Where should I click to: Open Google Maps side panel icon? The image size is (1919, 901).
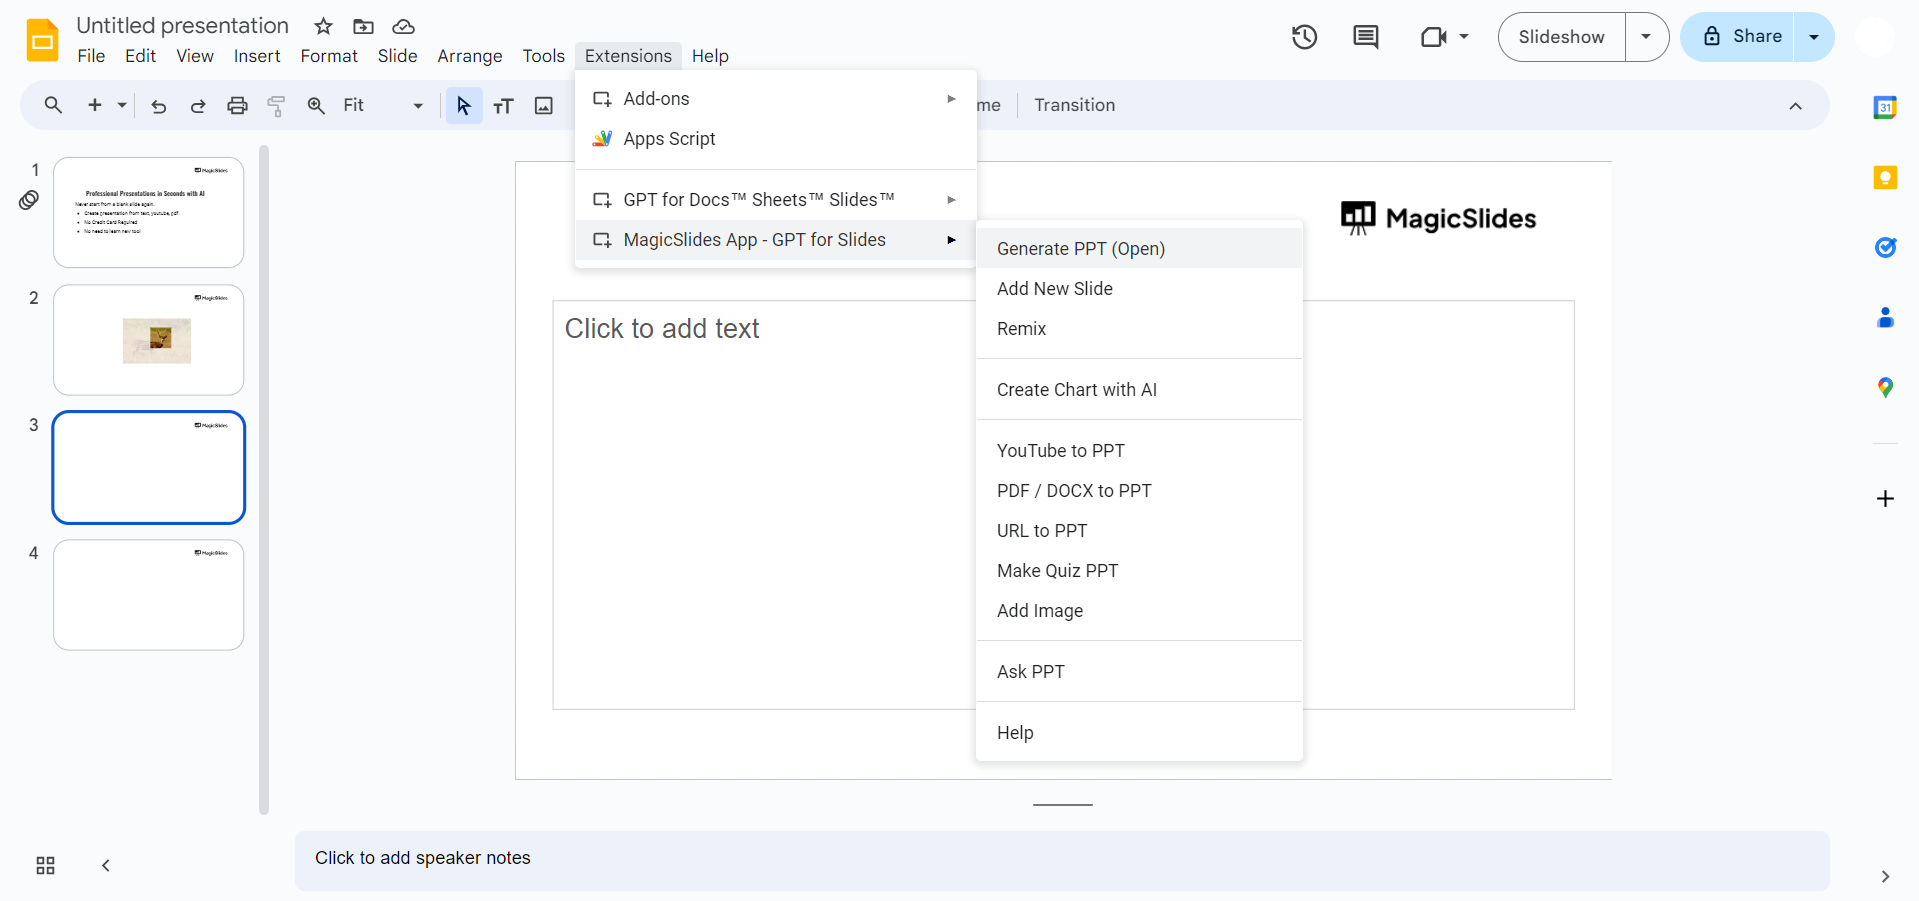1885,388
